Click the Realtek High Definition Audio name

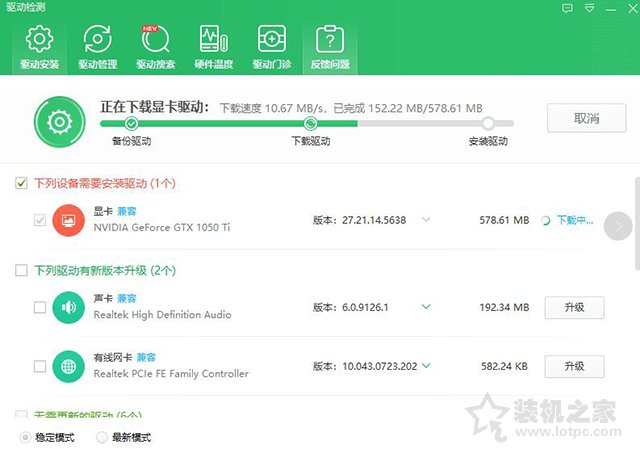coord(162,315)
